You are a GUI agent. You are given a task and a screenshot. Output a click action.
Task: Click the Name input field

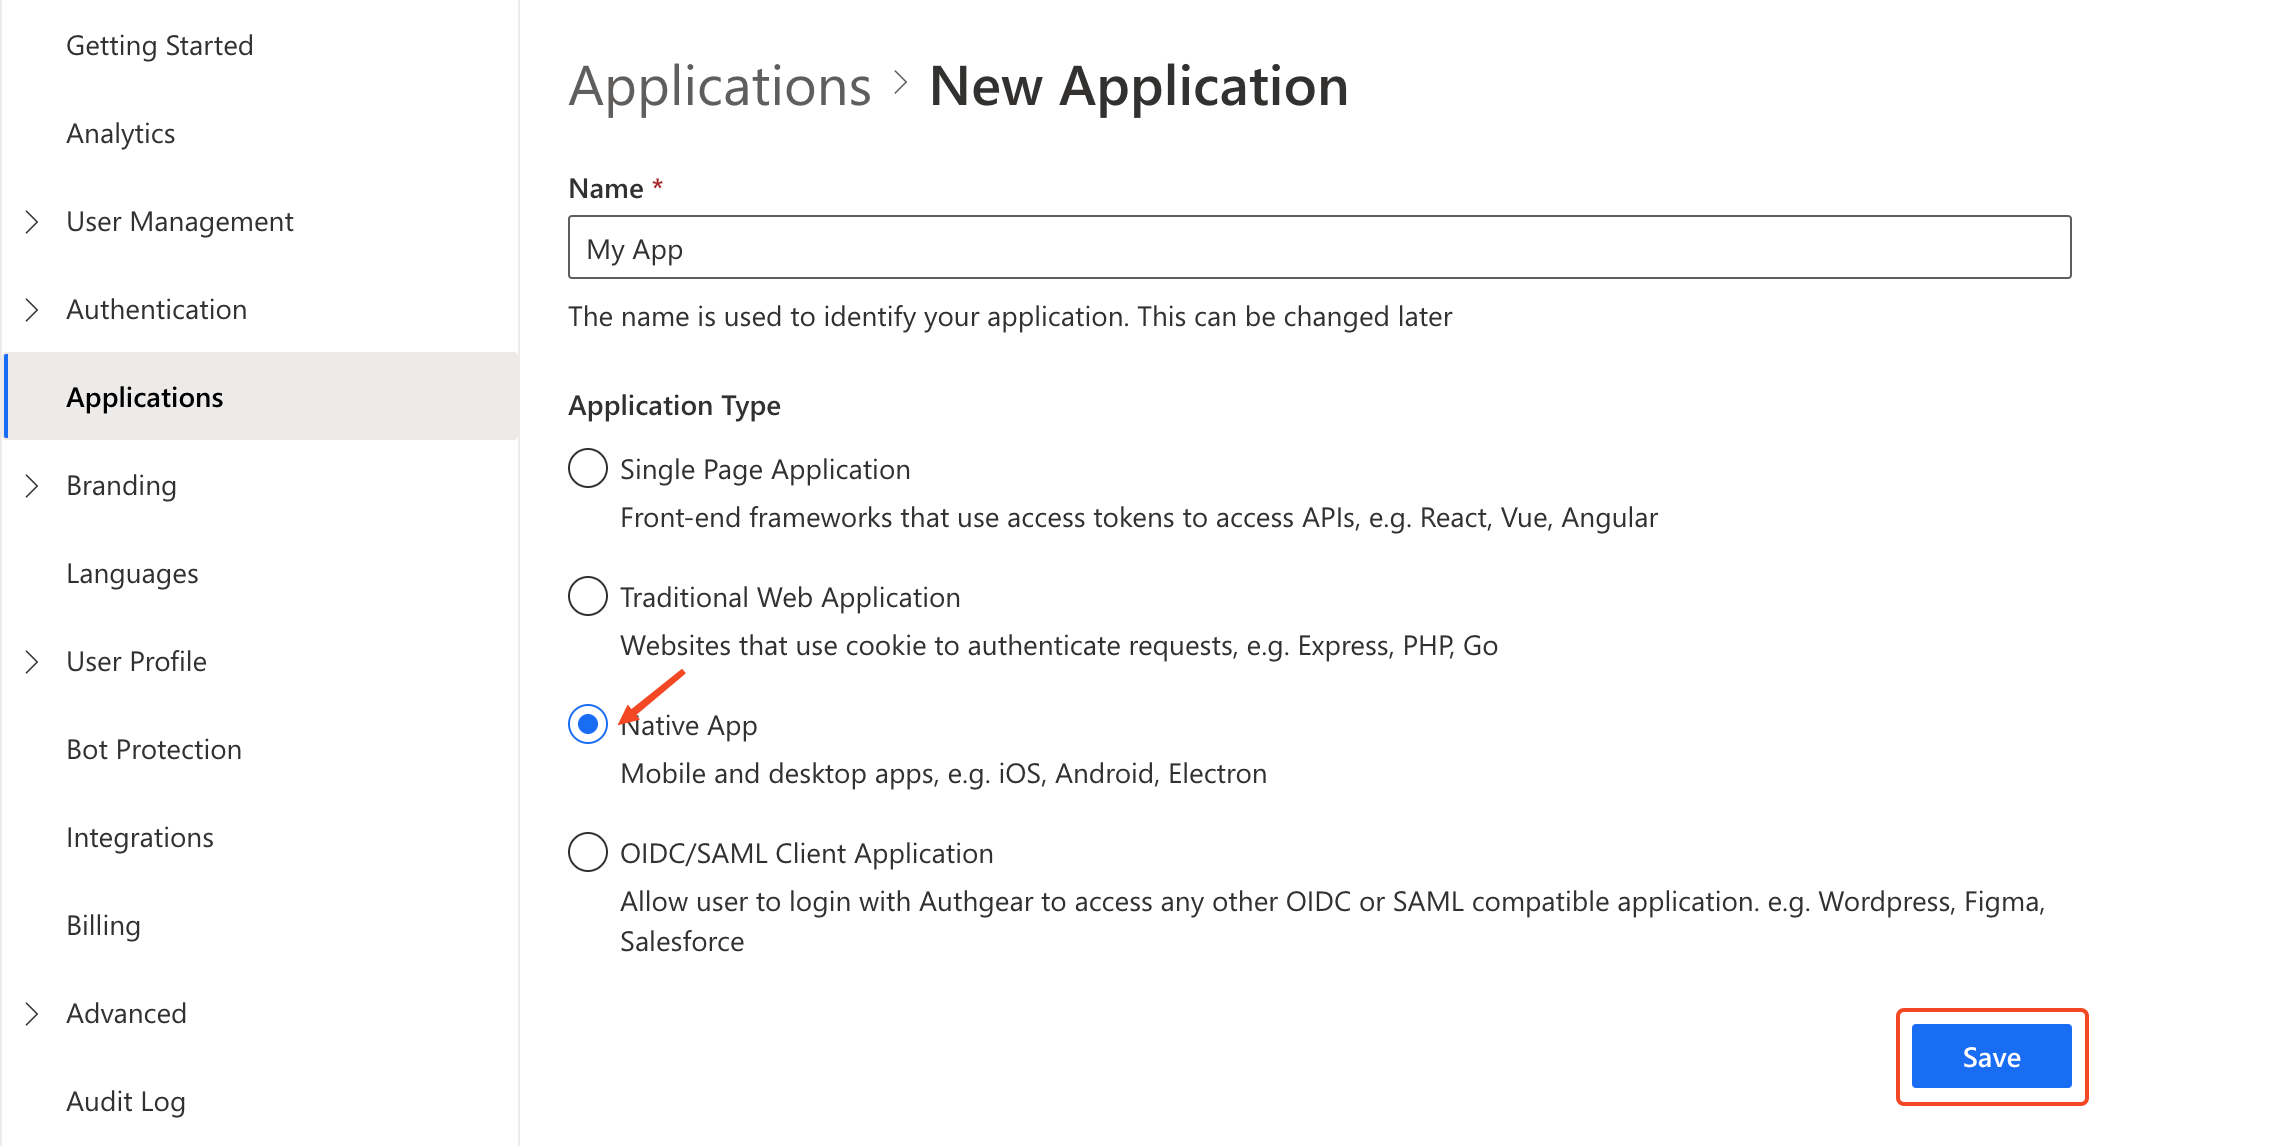click(1319, 248)
